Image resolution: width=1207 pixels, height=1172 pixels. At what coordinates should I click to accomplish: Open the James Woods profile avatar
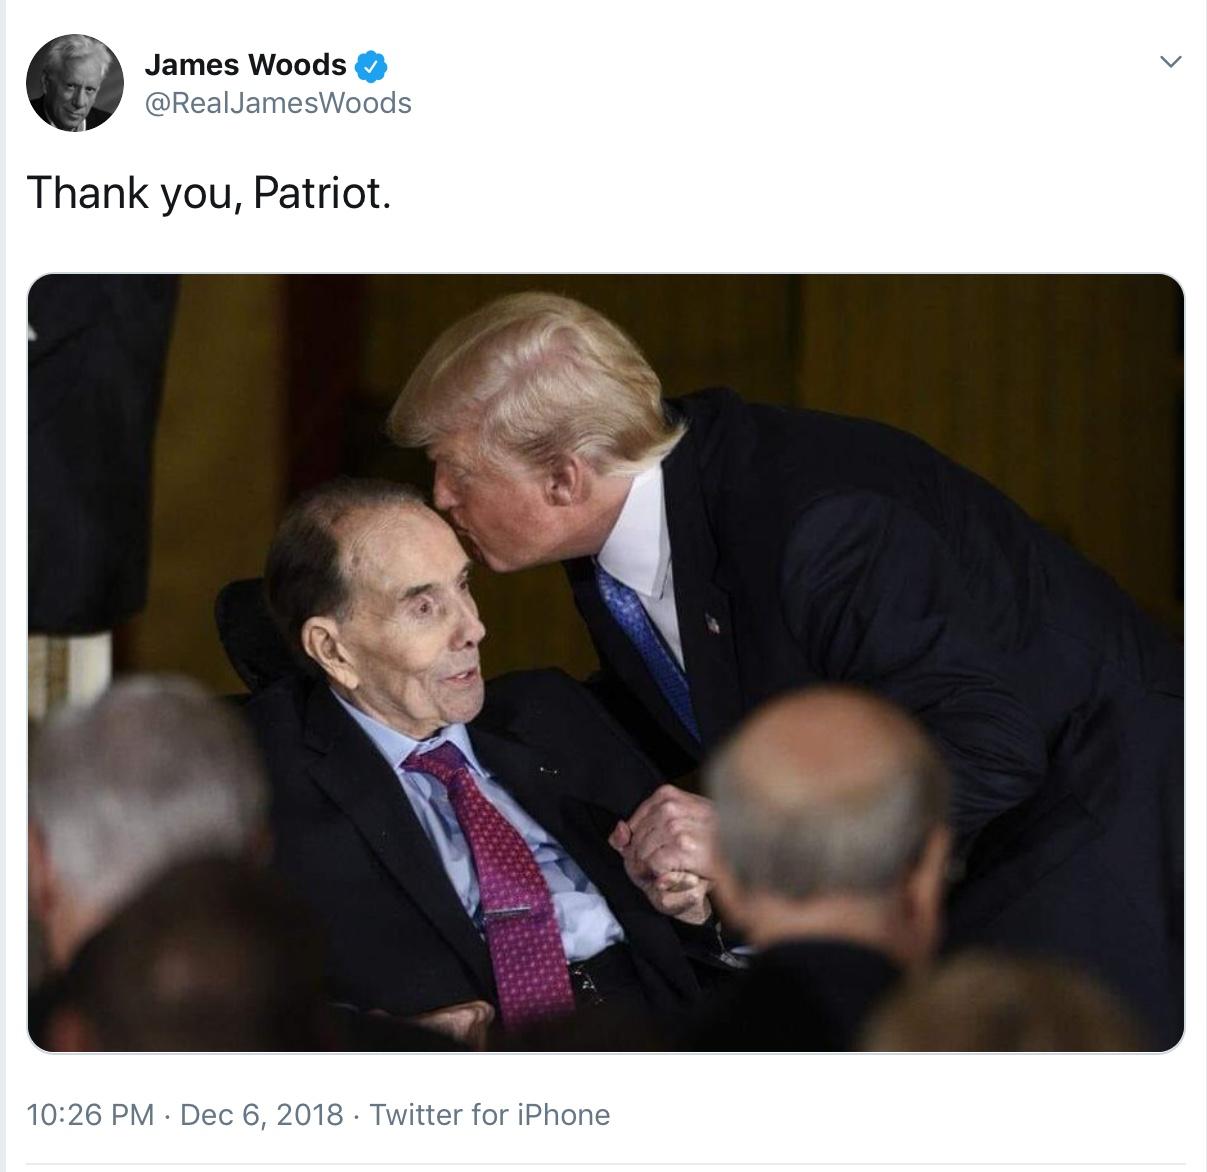coord(75,83)
